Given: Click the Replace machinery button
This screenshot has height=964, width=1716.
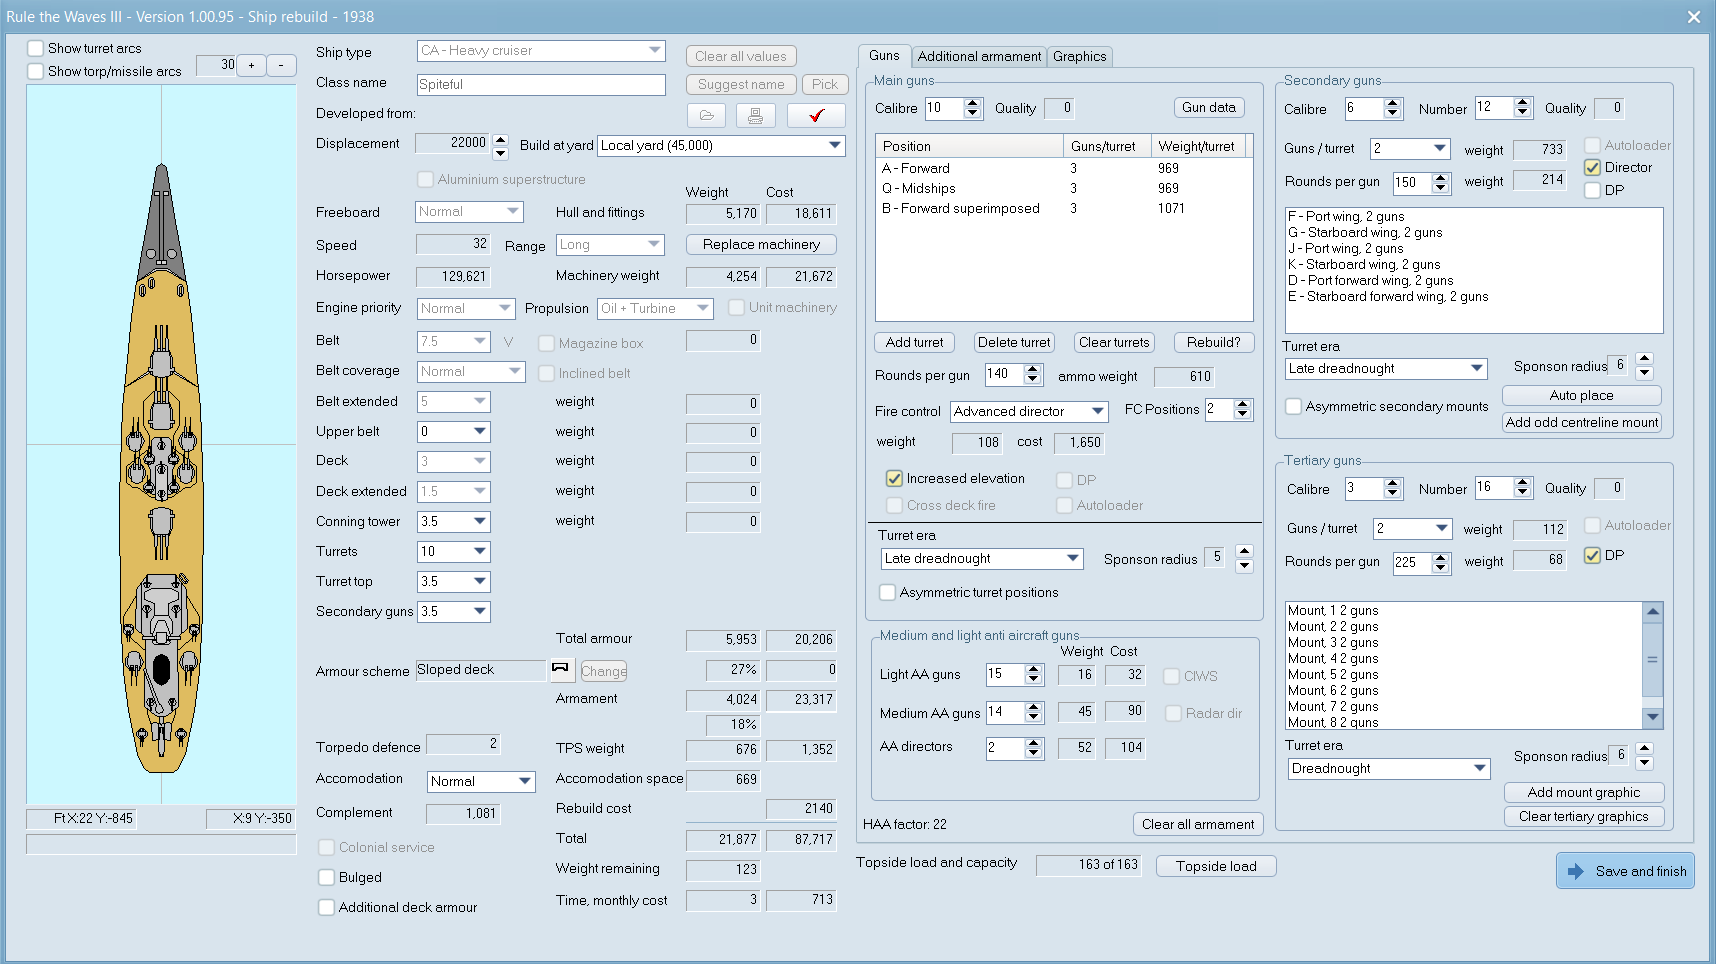Looking at the screenshot, I should coord(761,245).
